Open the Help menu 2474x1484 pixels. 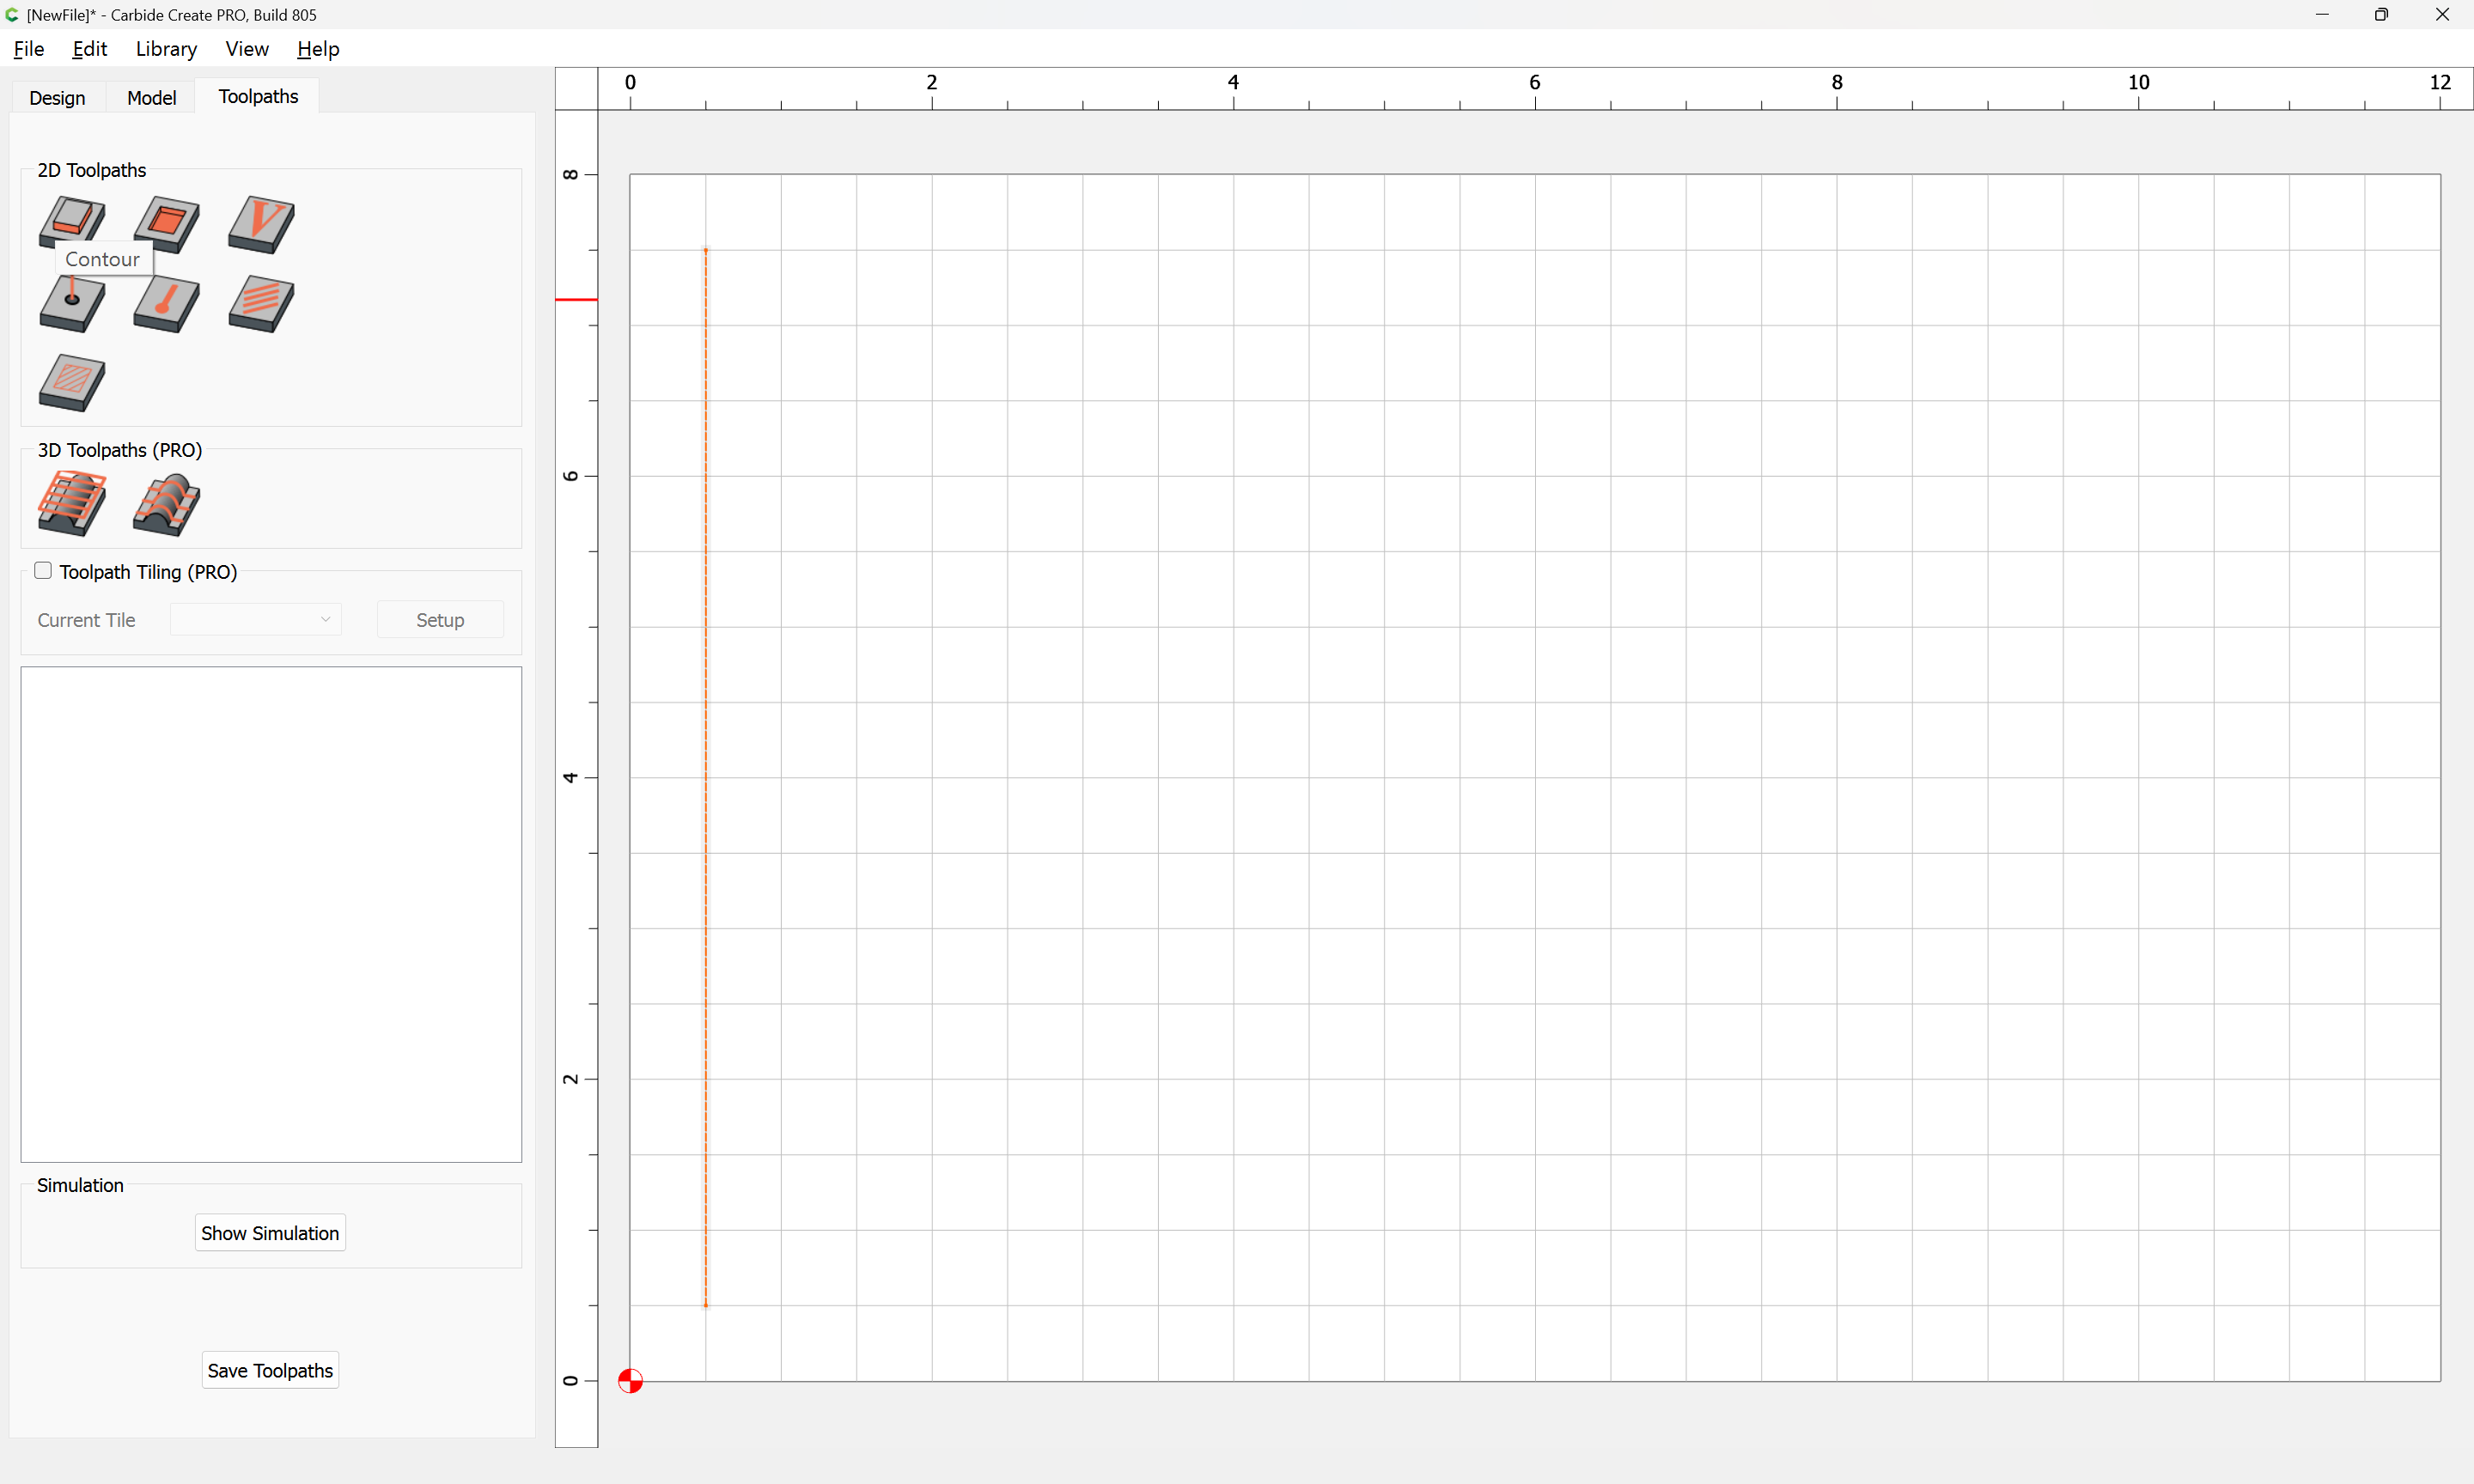[318, 49]
